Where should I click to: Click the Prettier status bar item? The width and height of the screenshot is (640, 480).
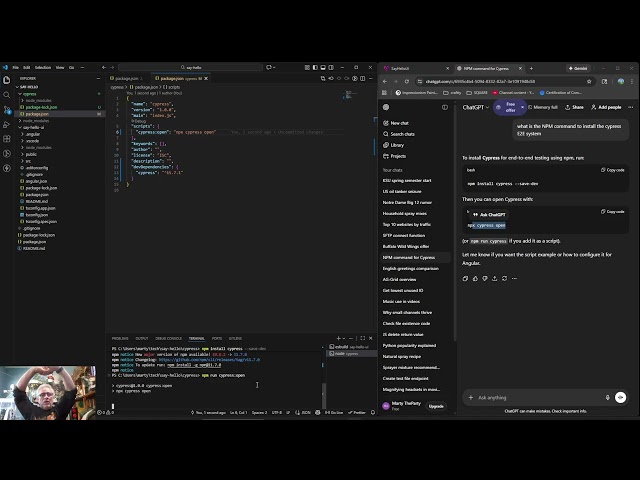(357, 413)
